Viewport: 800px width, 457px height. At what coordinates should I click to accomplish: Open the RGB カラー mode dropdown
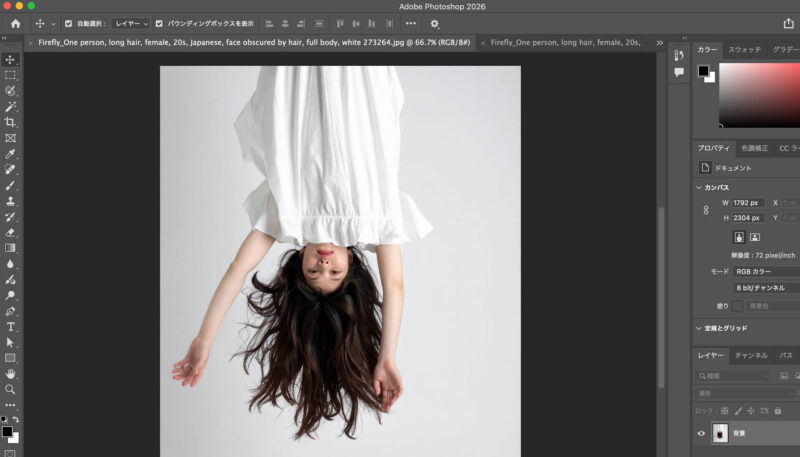tap(766, 271)
